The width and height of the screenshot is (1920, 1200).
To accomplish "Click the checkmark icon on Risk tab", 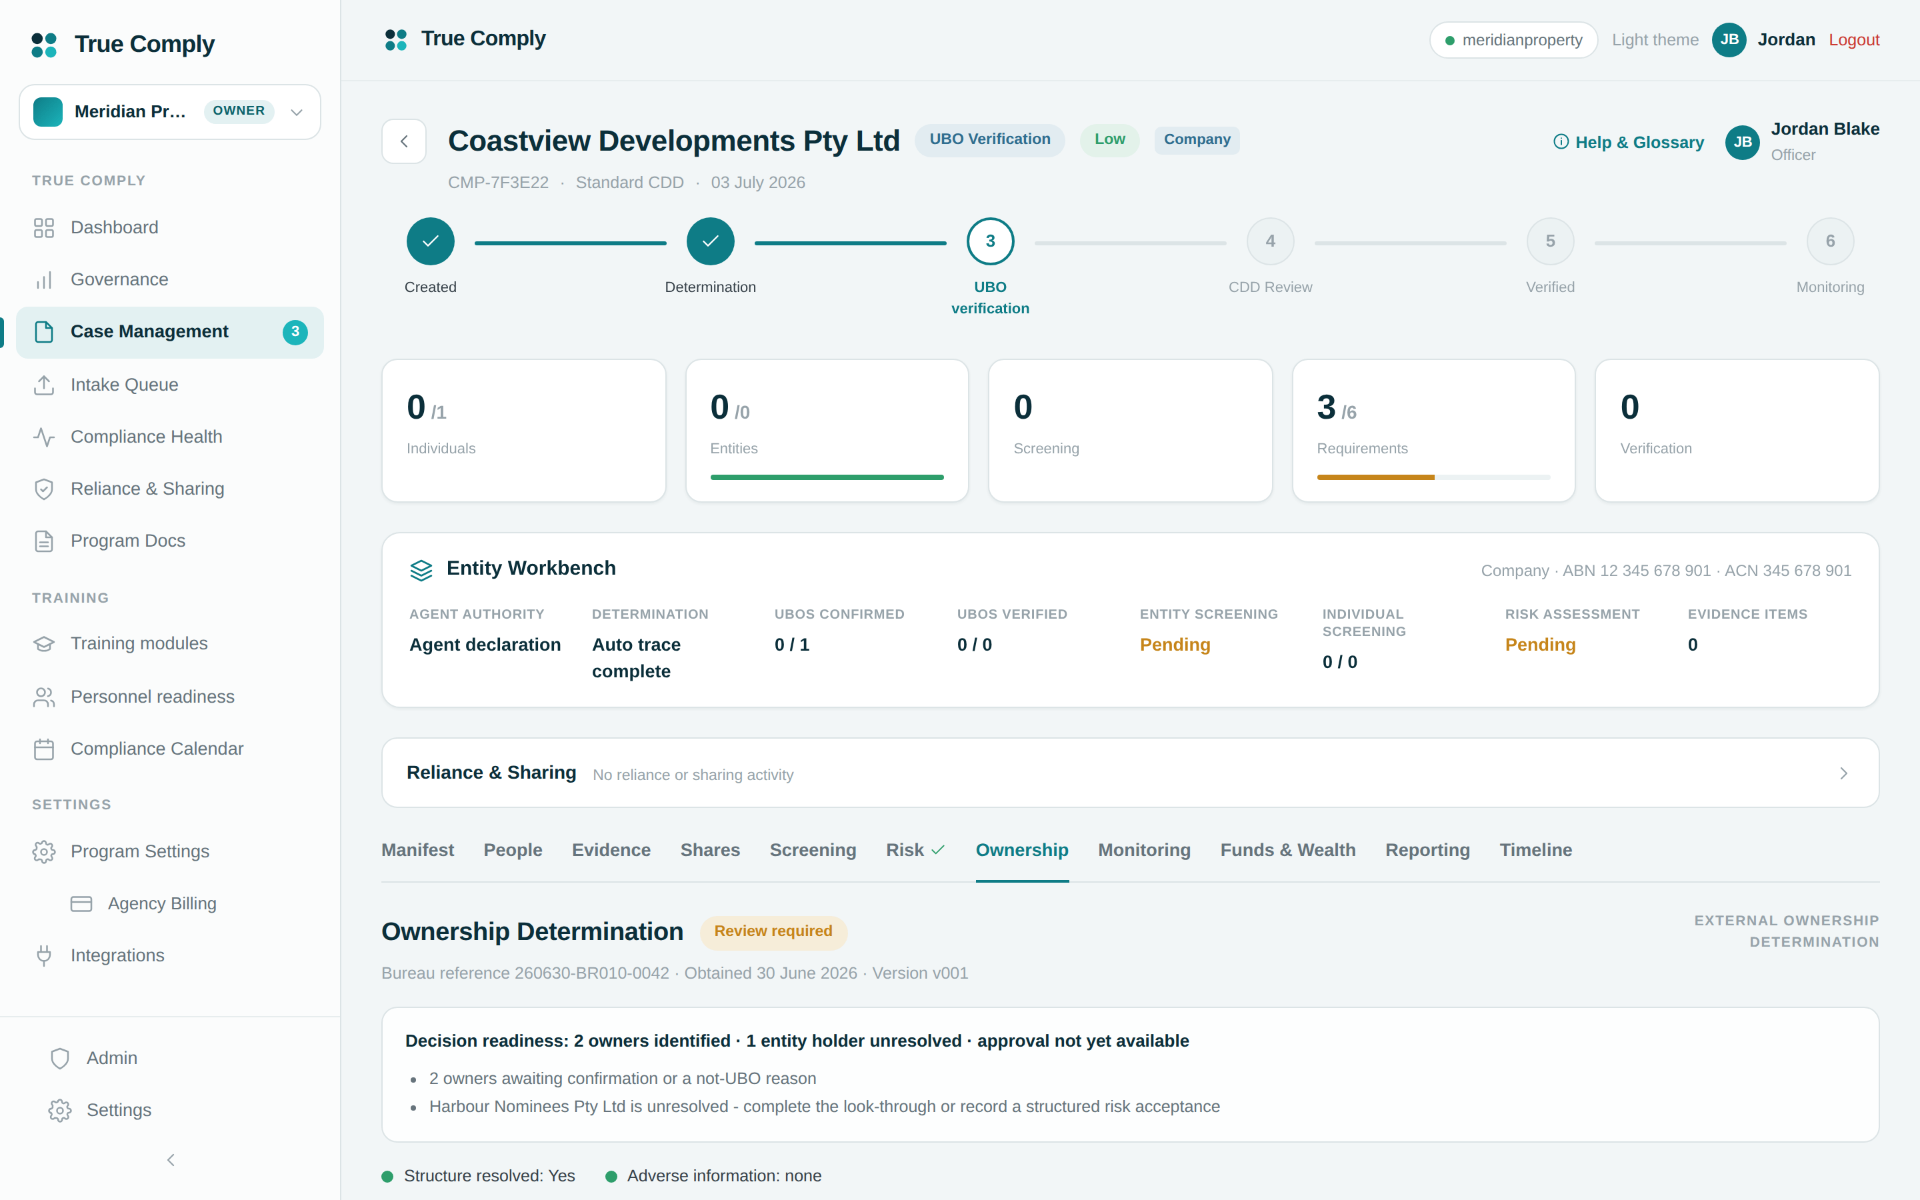I will 938,850.
